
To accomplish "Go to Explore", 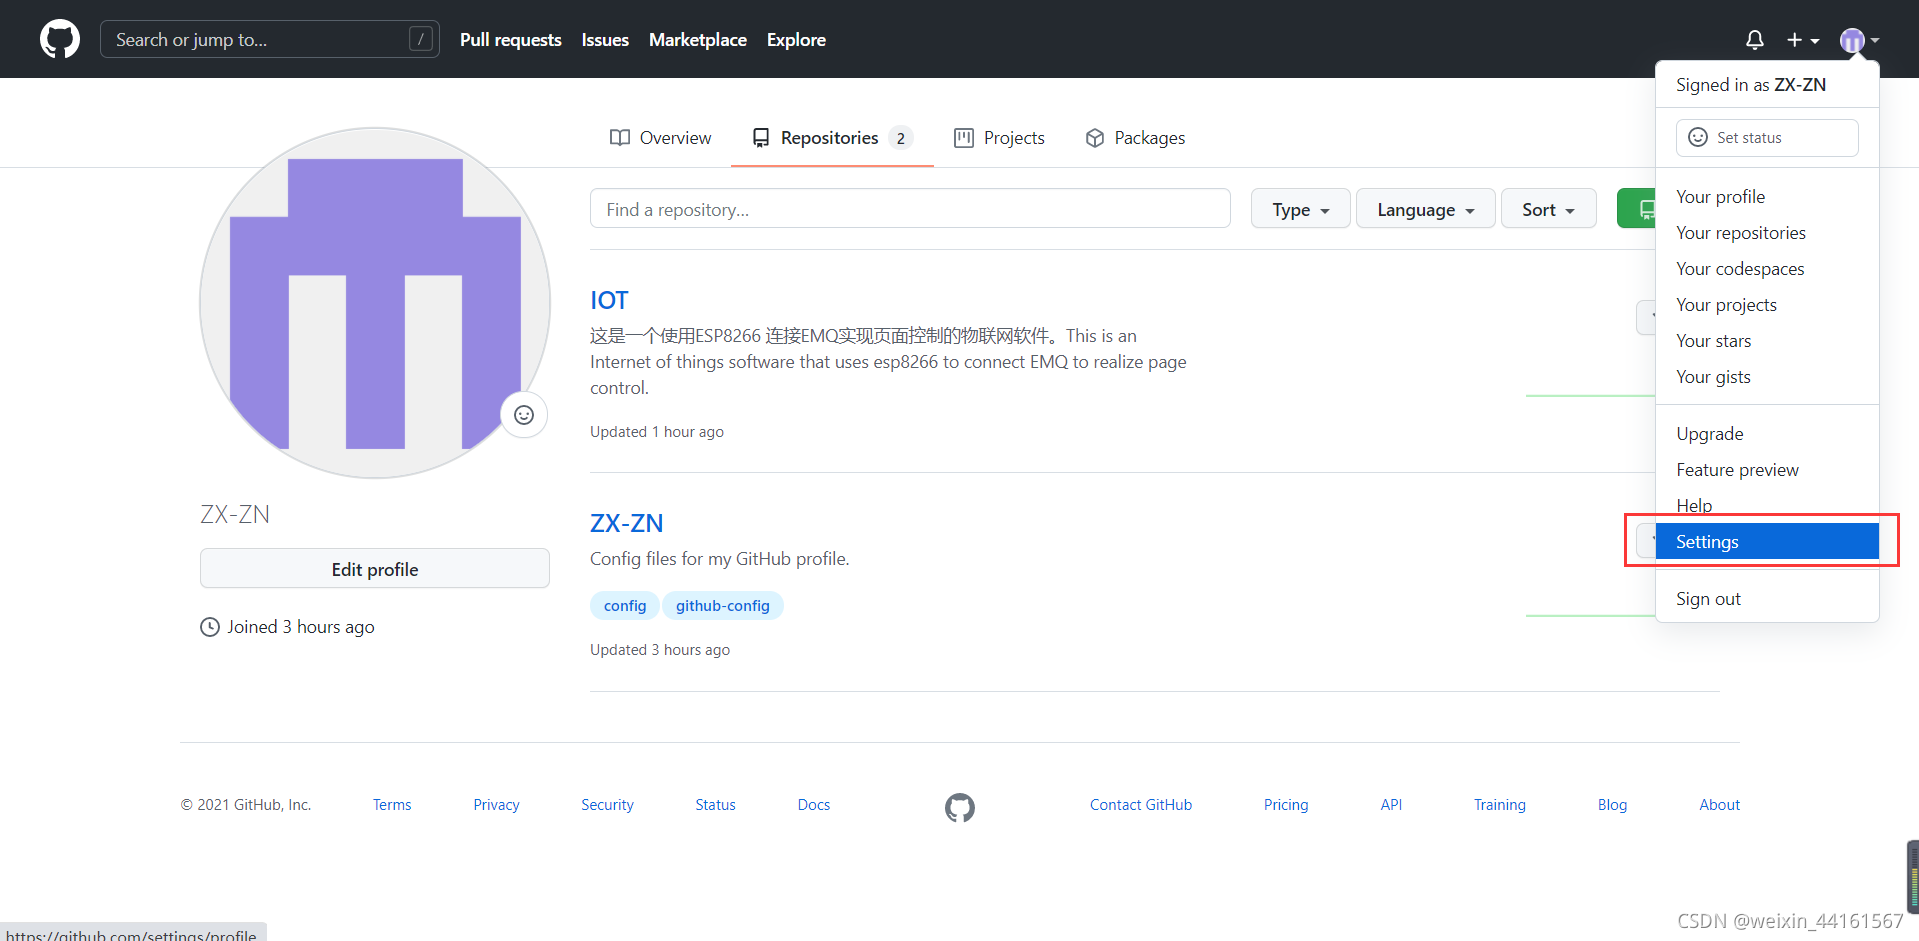I will click(x=796, y=40).
